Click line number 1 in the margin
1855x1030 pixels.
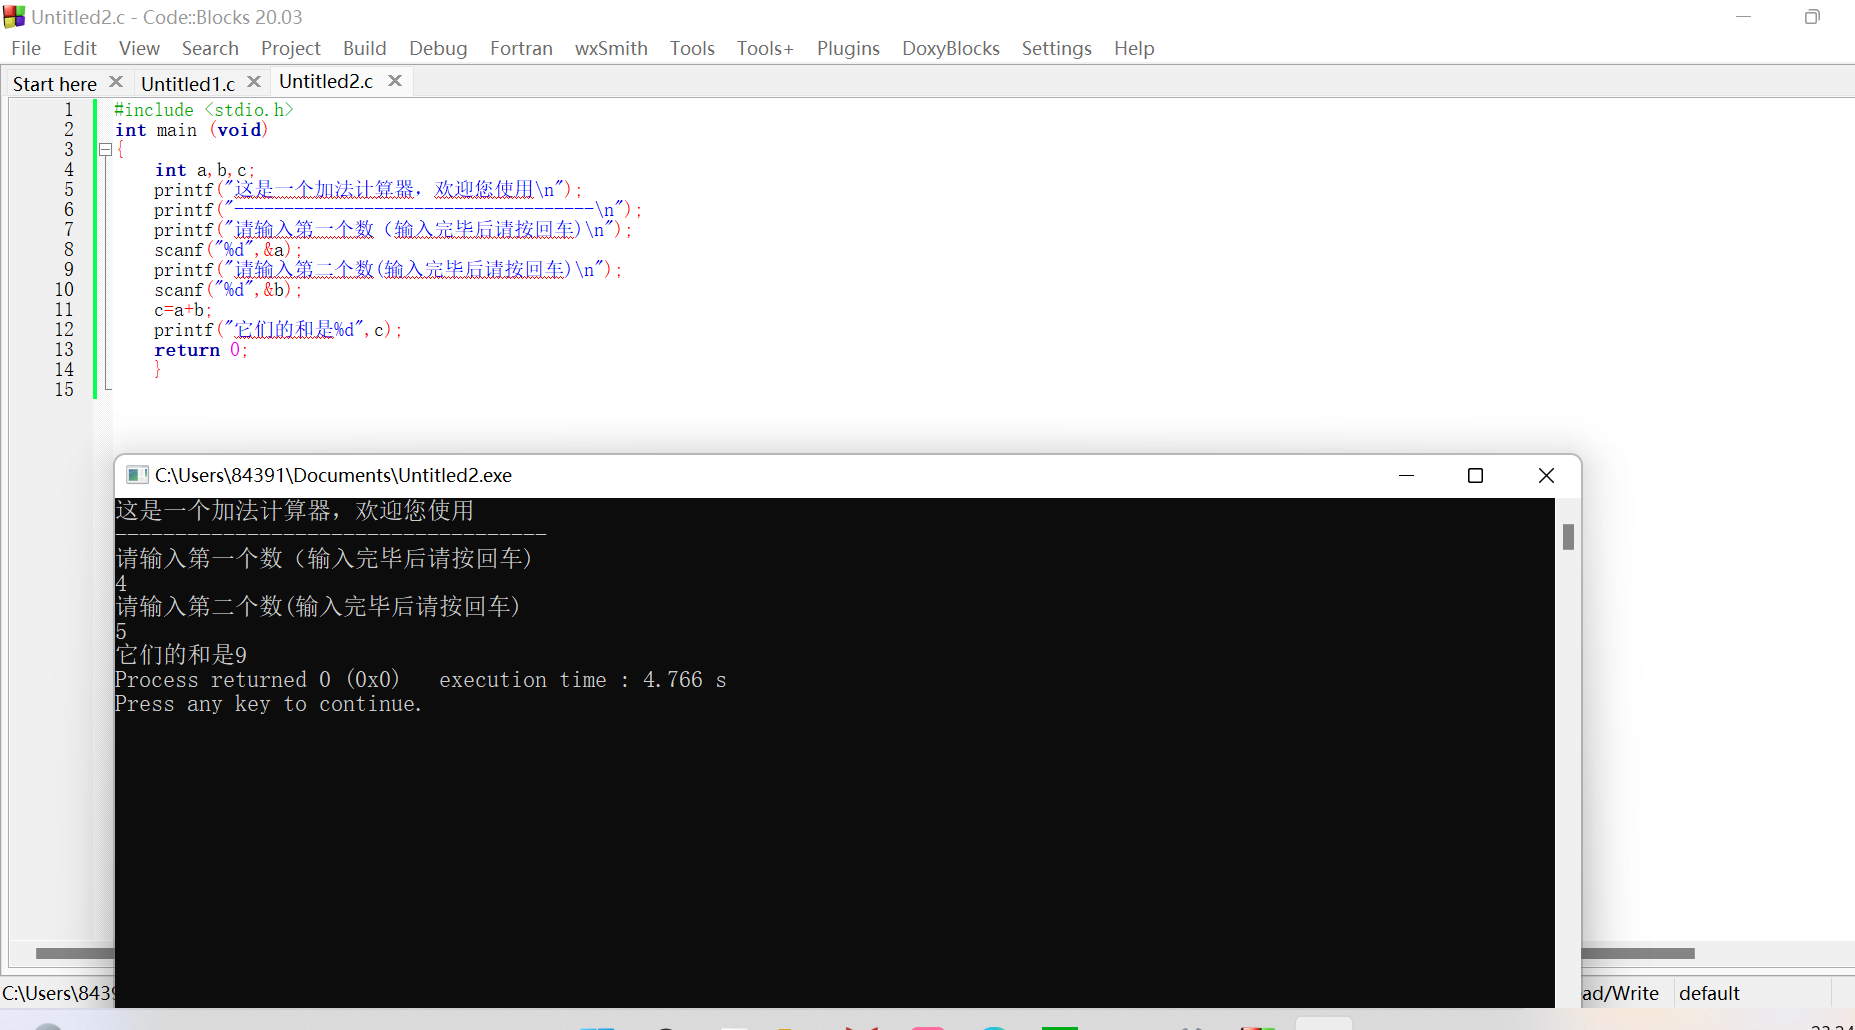tap(69, 110)
